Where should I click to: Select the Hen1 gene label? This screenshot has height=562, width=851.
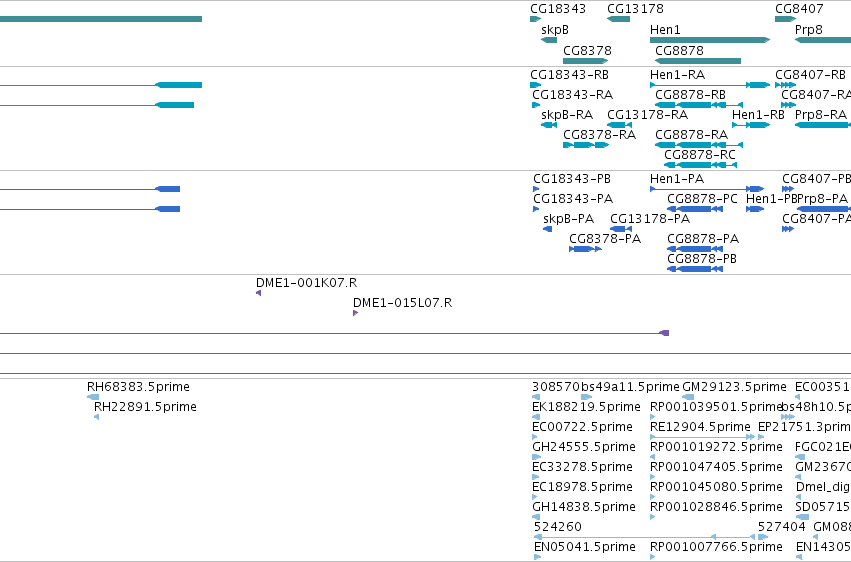coord(665,30)
